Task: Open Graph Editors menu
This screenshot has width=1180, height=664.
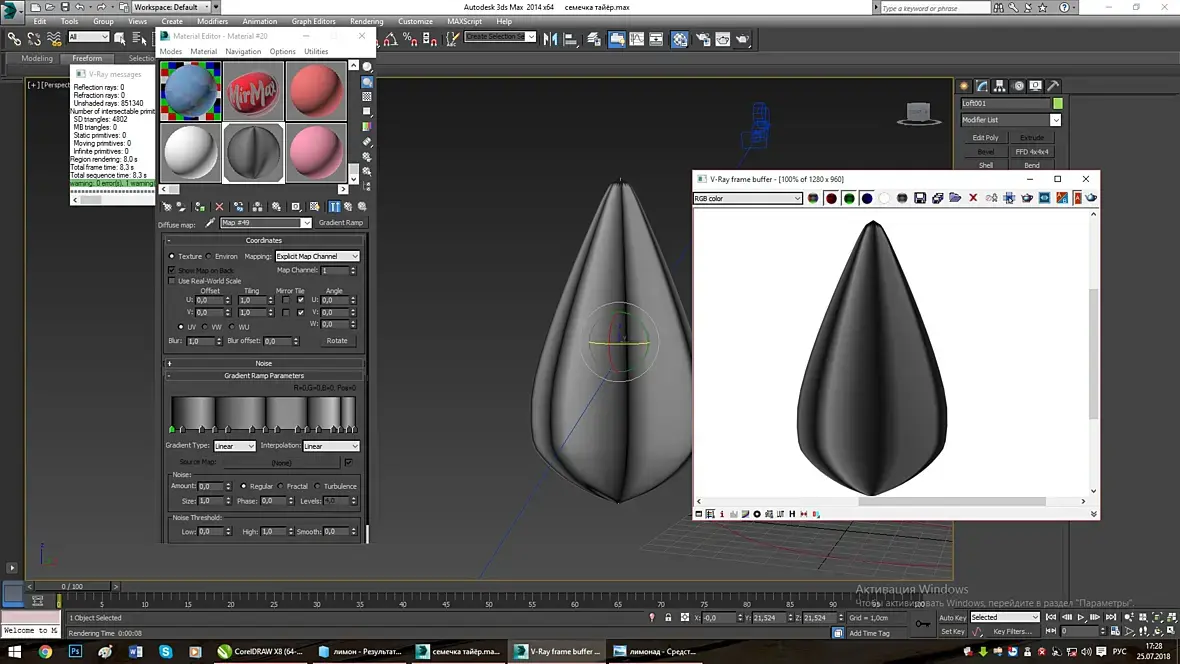Action: tap(313, 21)
